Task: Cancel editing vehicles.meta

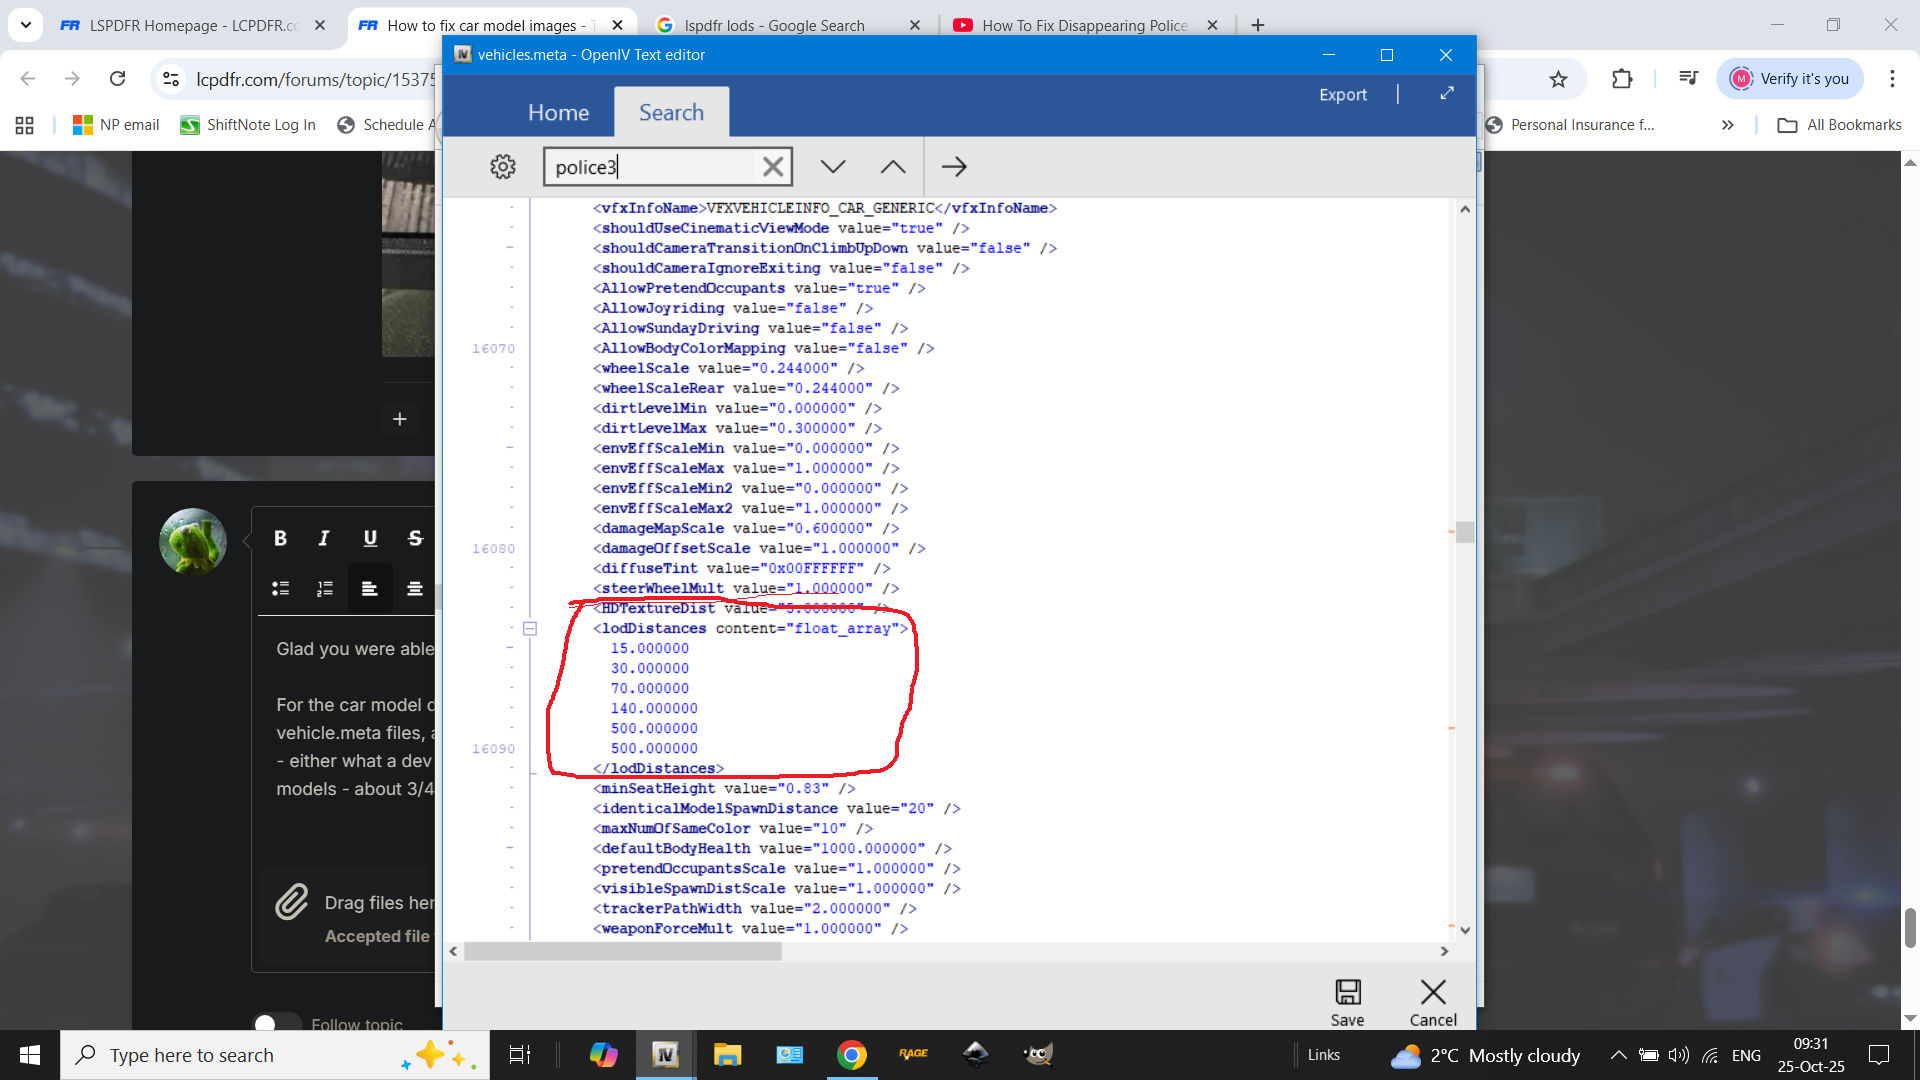Action: click(x=1432, y=1002)
